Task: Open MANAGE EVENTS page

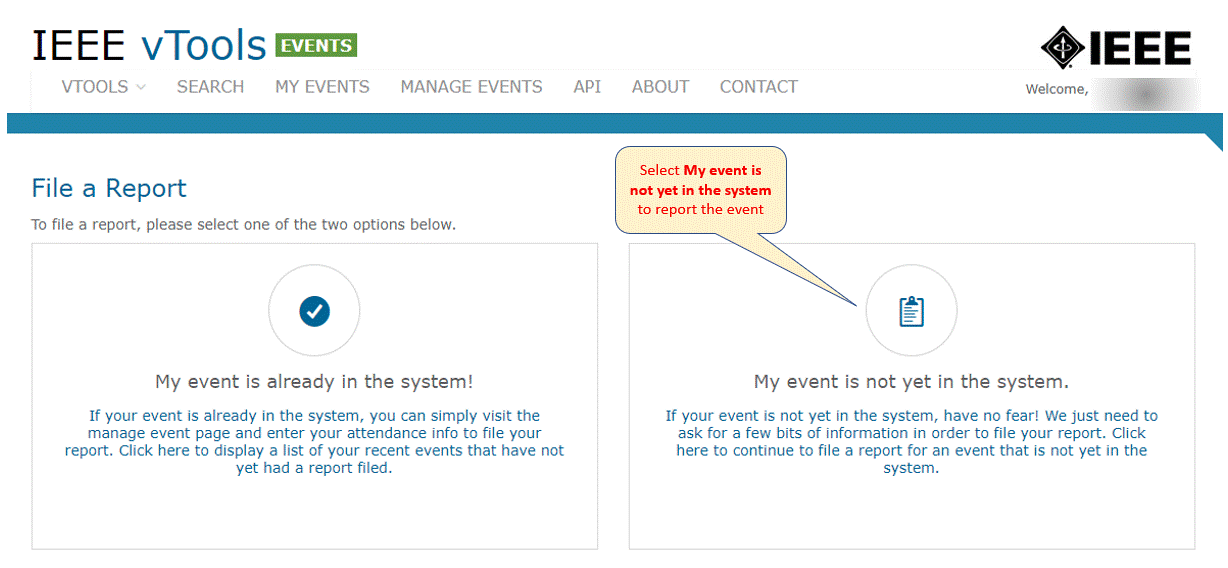Action: pos(471,87)
